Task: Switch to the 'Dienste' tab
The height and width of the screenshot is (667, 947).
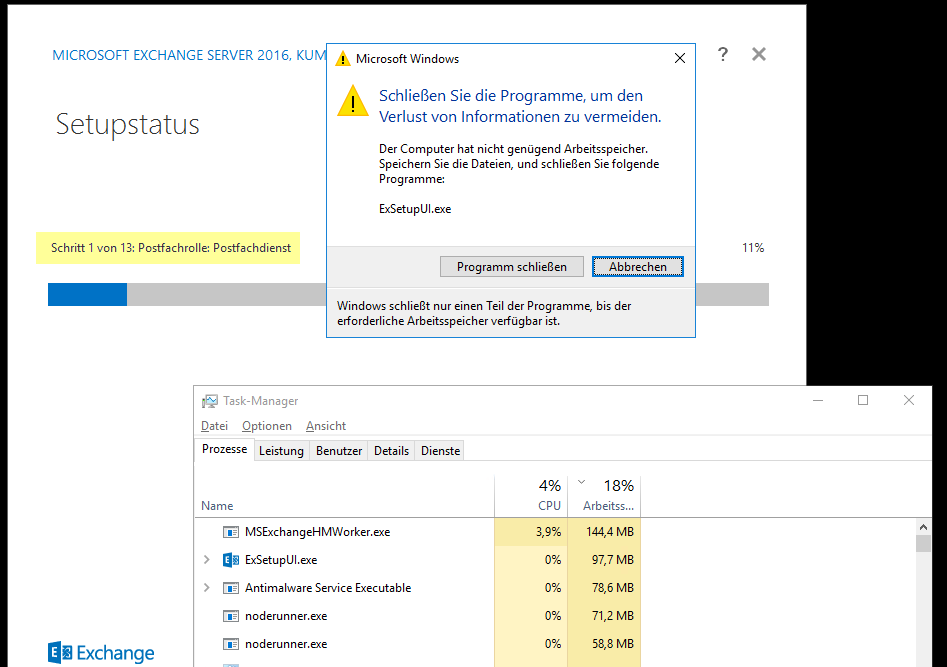Action: pyautogui.click(x=440, y=451)
